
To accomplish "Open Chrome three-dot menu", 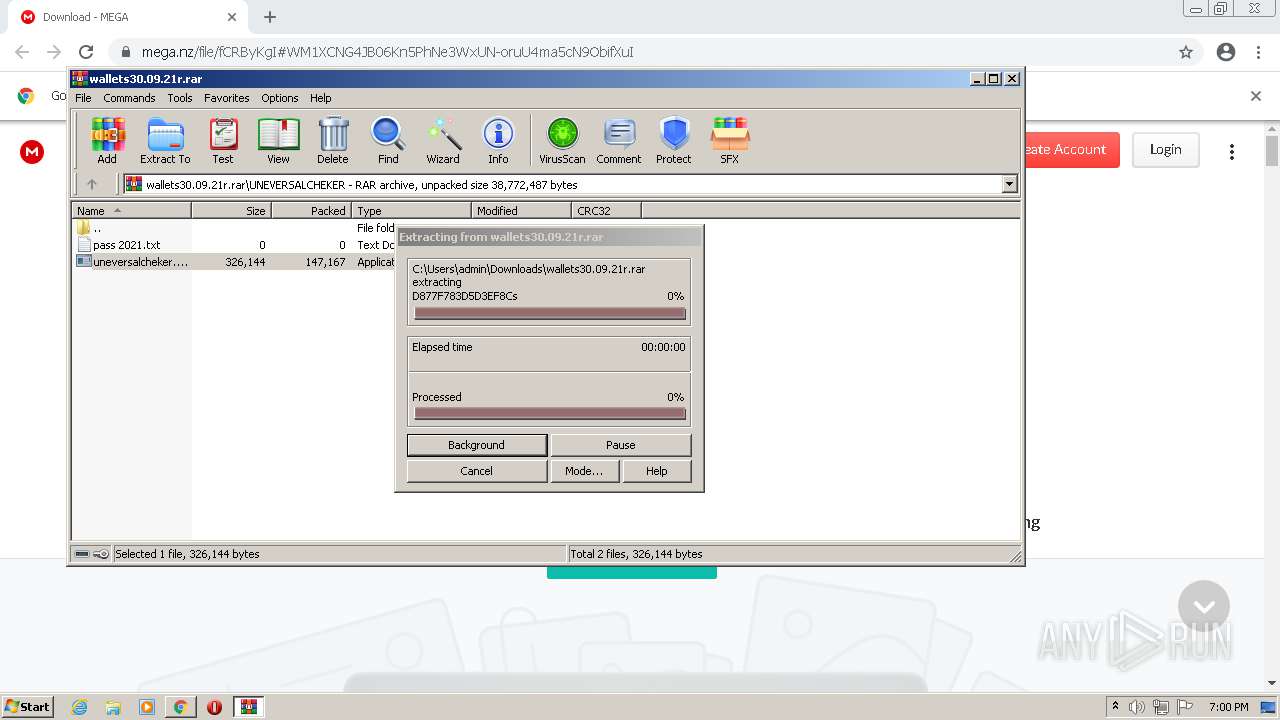I will click(x=1258, y=52).
